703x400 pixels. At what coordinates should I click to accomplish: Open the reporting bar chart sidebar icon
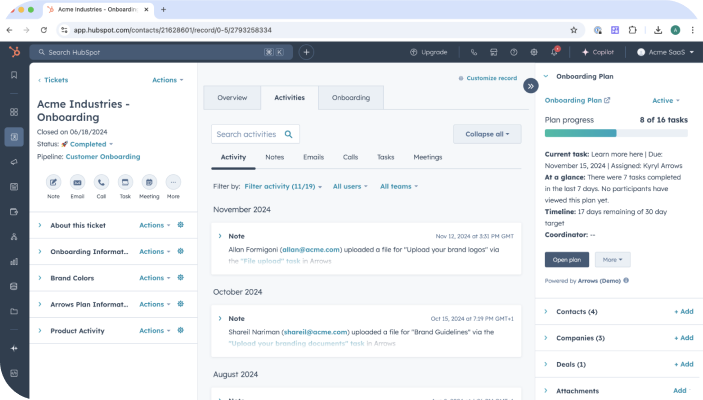[14, 261]
